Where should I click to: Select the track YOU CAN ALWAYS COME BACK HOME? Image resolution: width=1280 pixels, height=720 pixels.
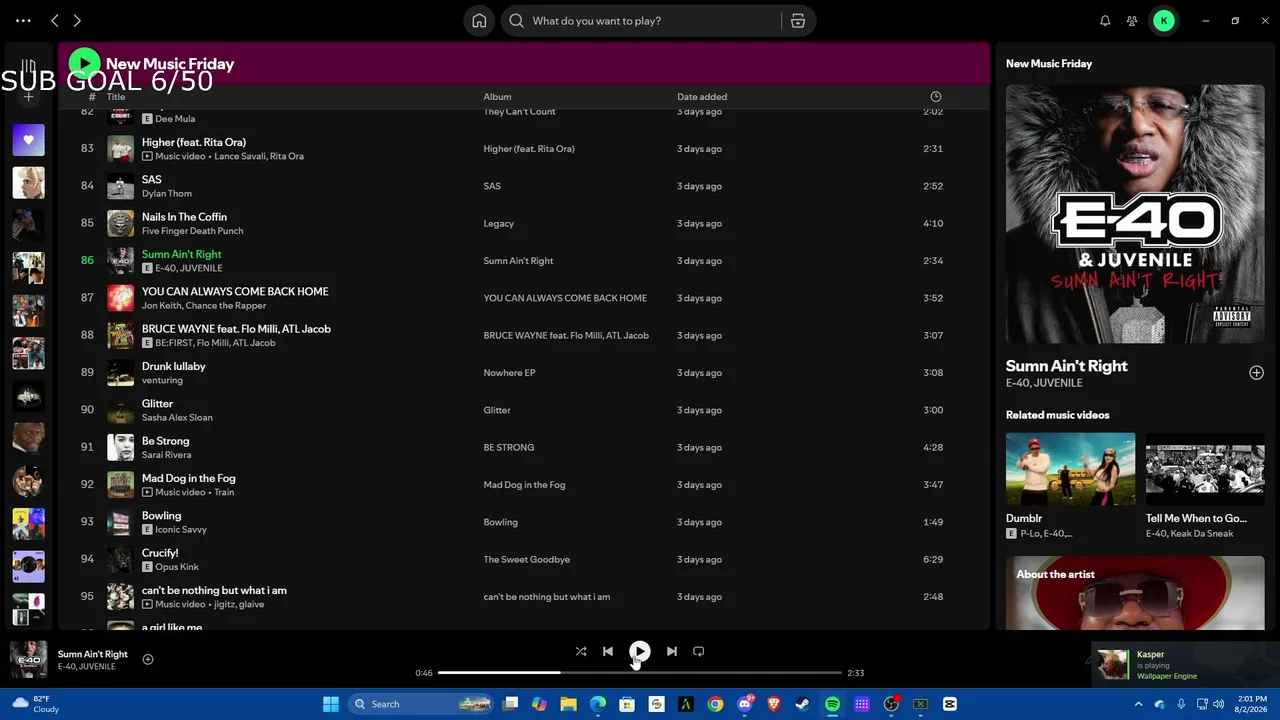[x=235, y=292]
